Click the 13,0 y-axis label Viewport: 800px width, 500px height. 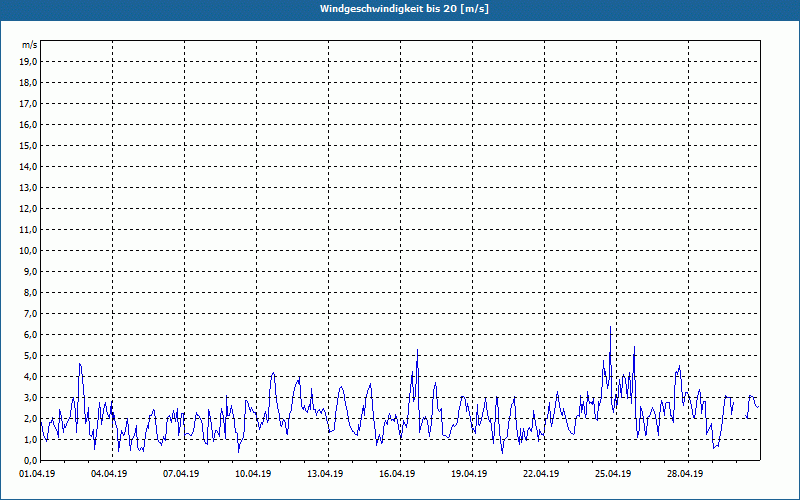(28, 187)
